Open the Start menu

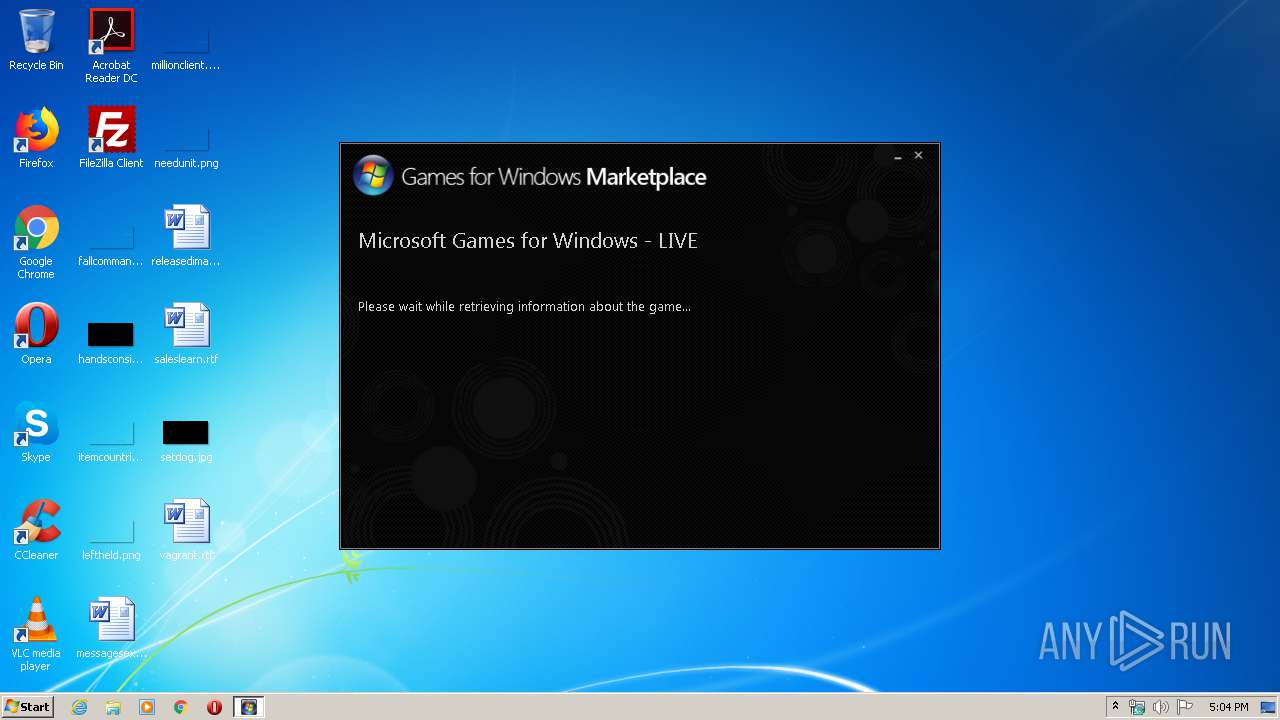27,707
